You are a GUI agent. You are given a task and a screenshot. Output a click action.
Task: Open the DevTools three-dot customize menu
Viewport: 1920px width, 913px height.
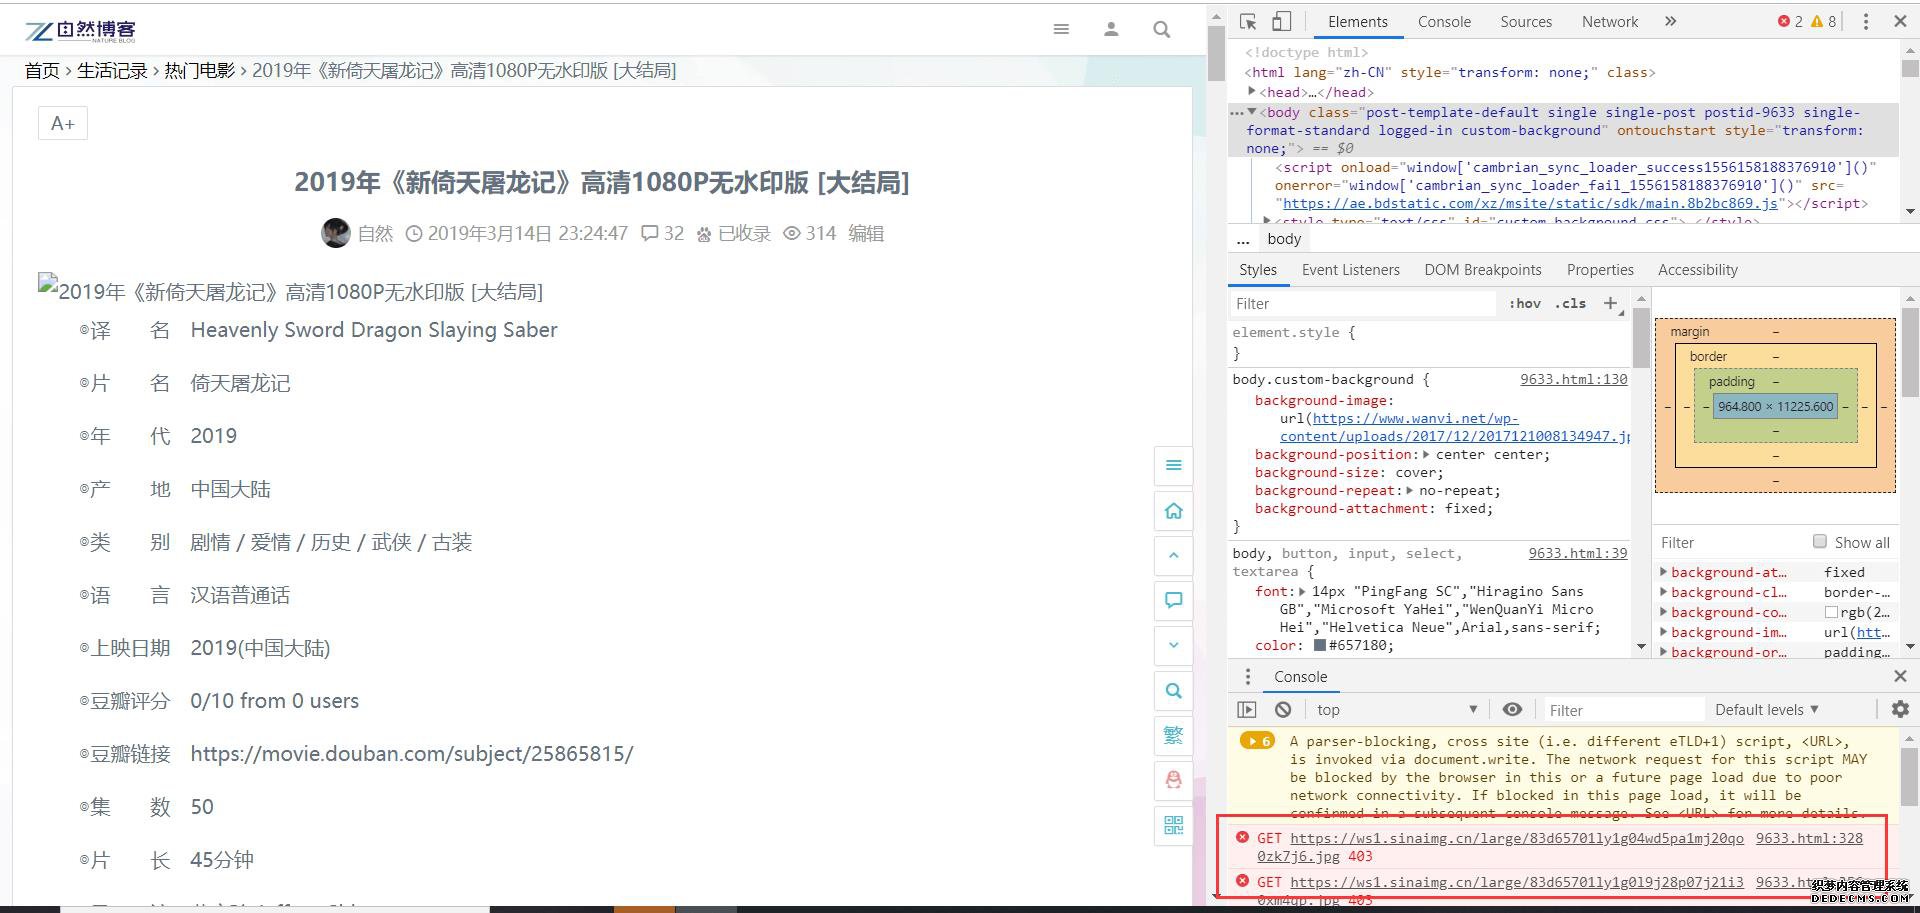click(1865, 21)
